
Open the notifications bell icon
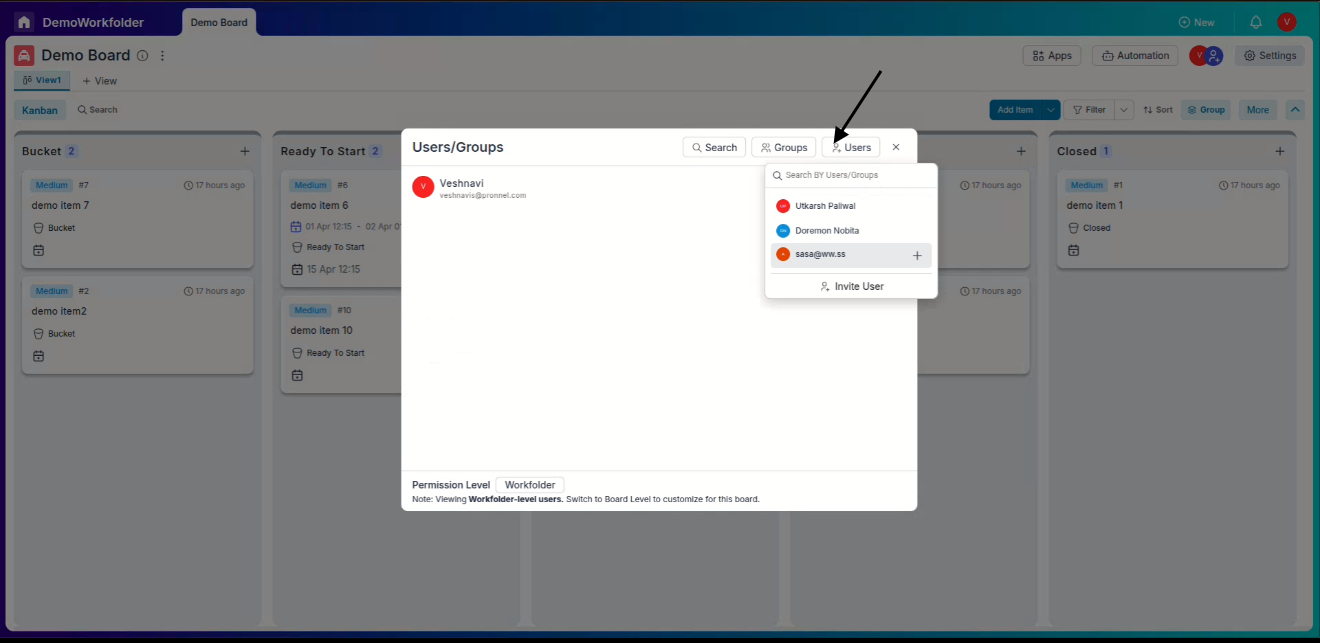(x=1256, y=22)
